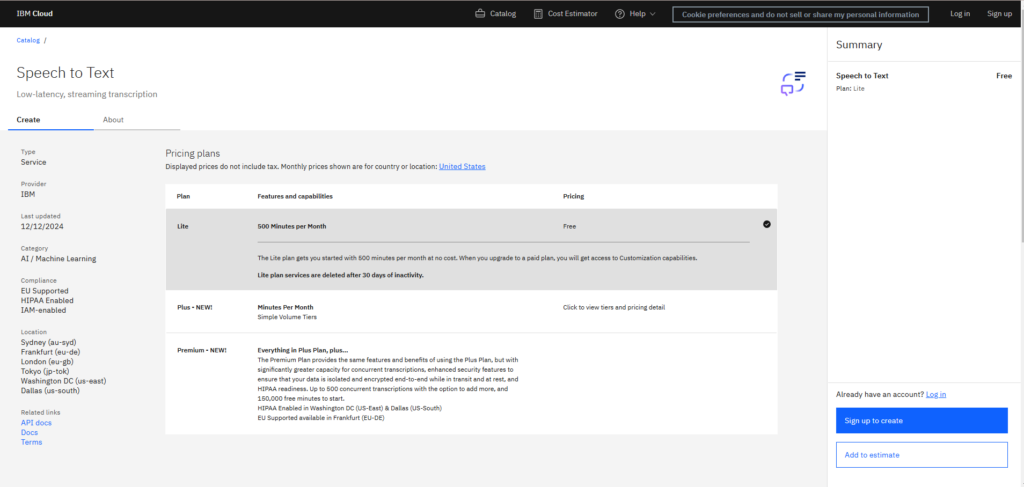Image resolution: width=1024 pixels, height=487 pixels.
Task: Click Frankfurt (eu-de) location
Action: point(51,352)
